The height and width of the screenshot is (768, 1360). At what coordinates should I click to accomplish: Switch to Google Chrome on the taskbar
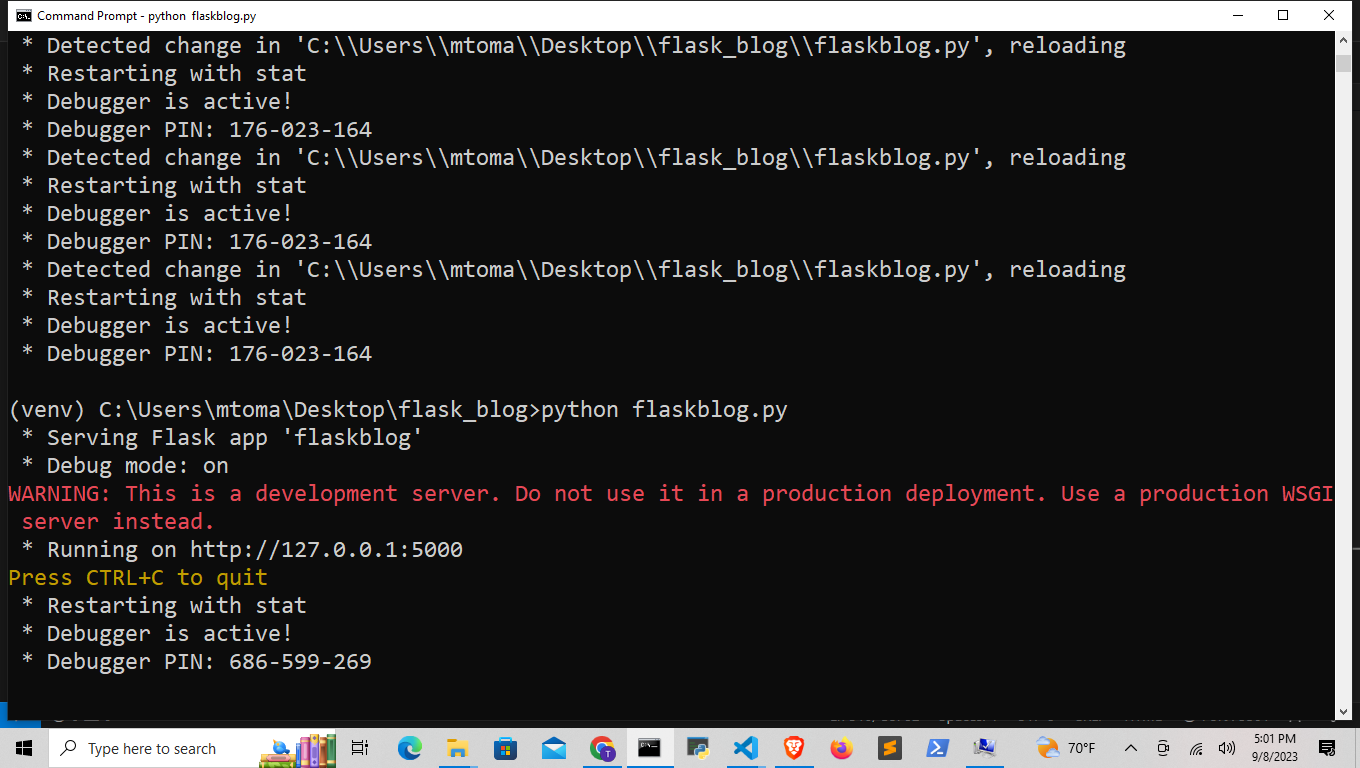coord(602,748)
